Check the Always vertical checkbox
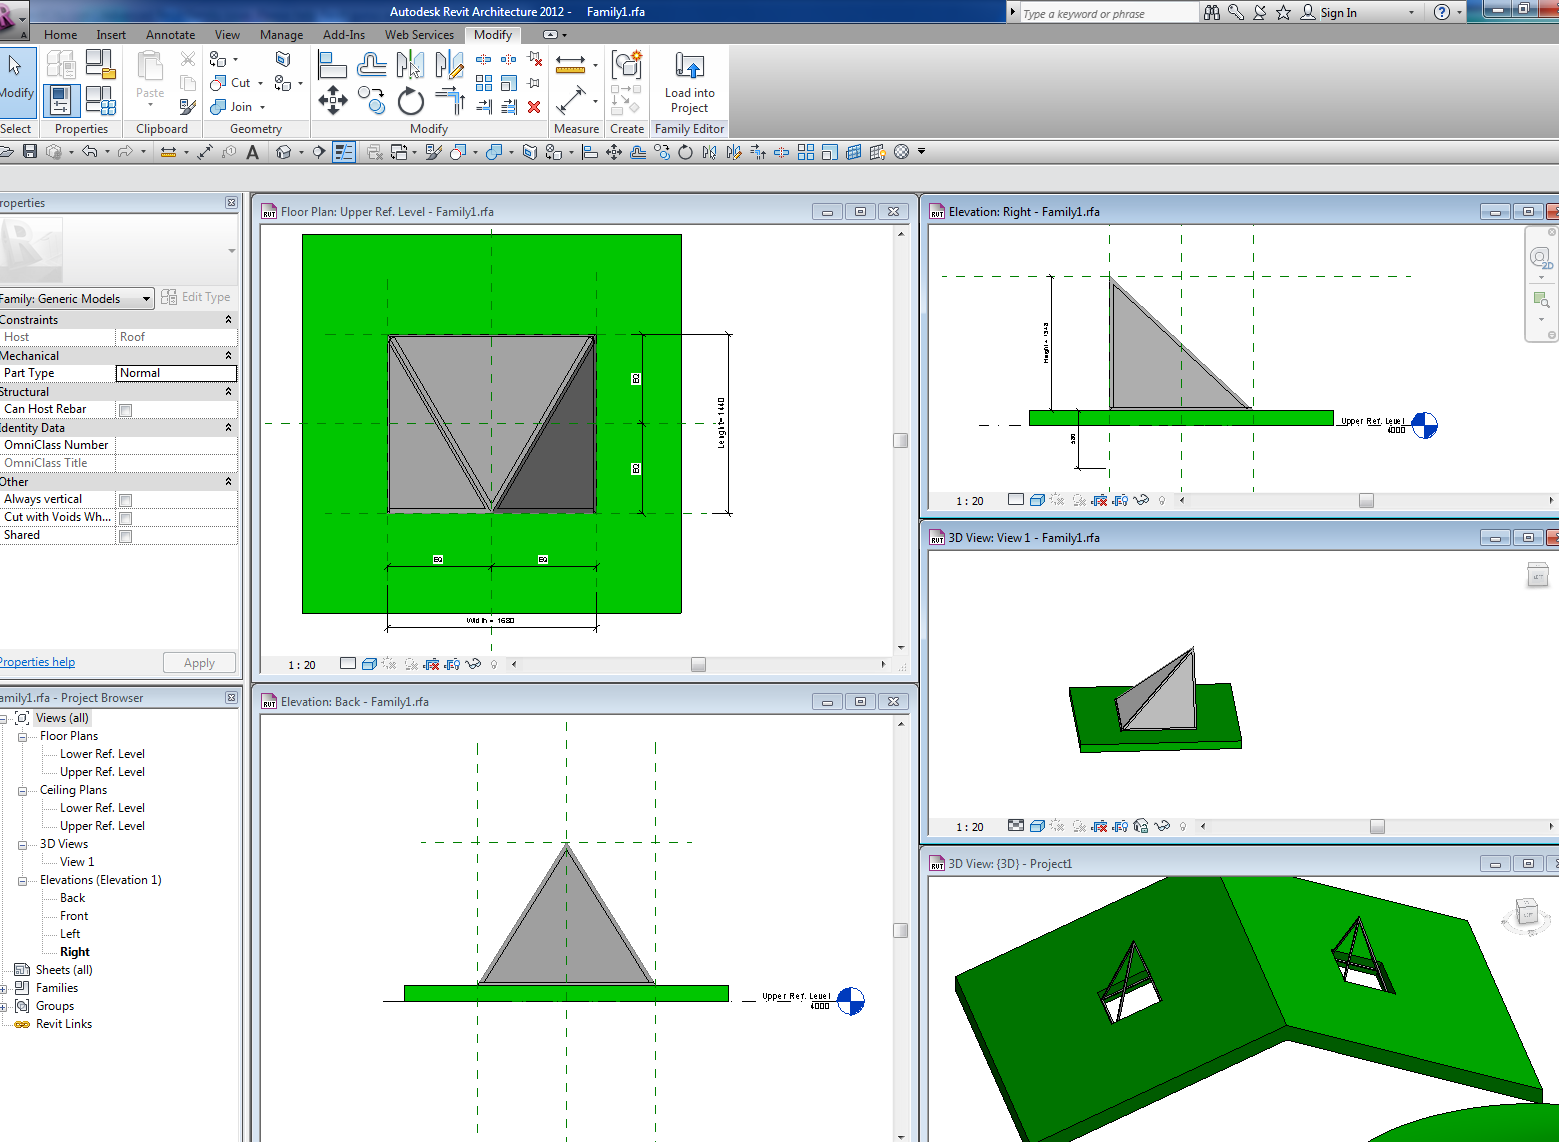1559x1142 pixels. [125, 500]
